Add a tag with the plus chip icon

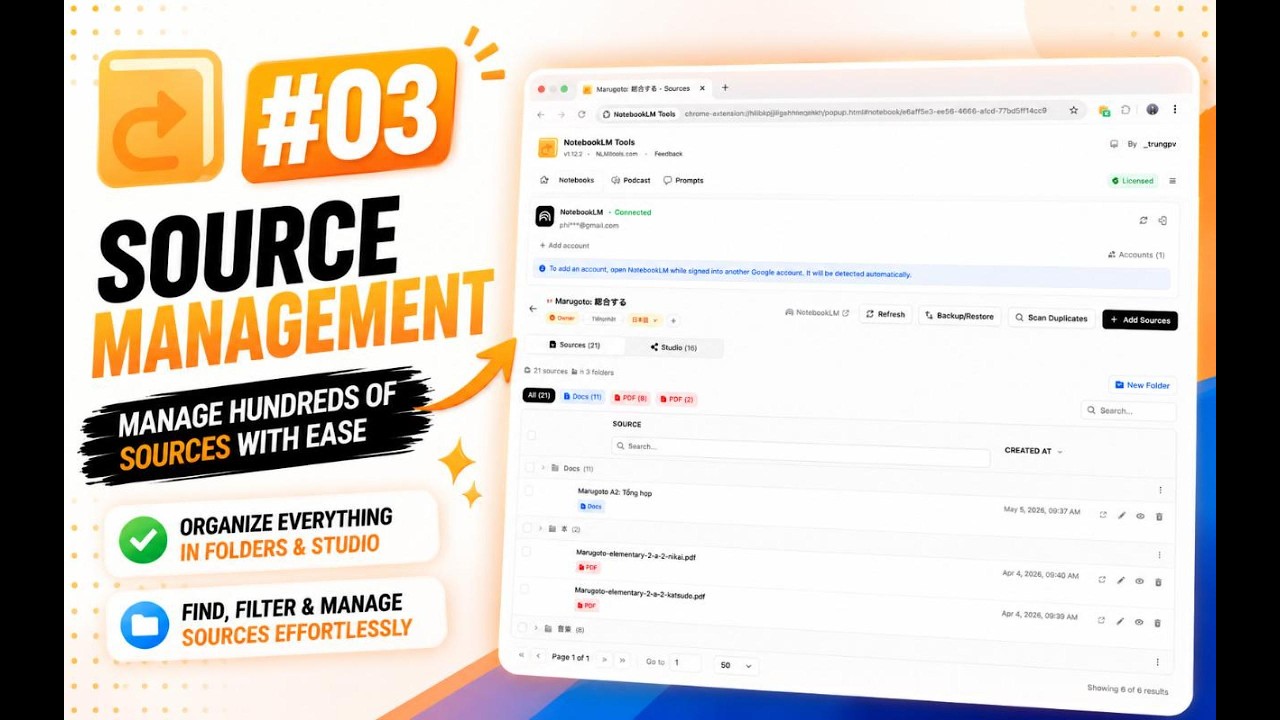673,320
